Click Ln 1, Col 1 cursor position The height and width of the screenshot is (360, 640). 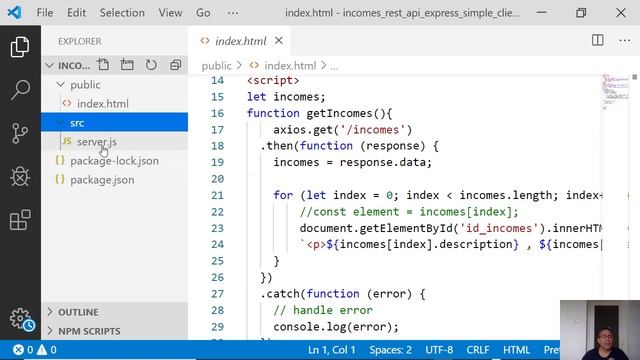pyautogui.click(x=331, y=350)
